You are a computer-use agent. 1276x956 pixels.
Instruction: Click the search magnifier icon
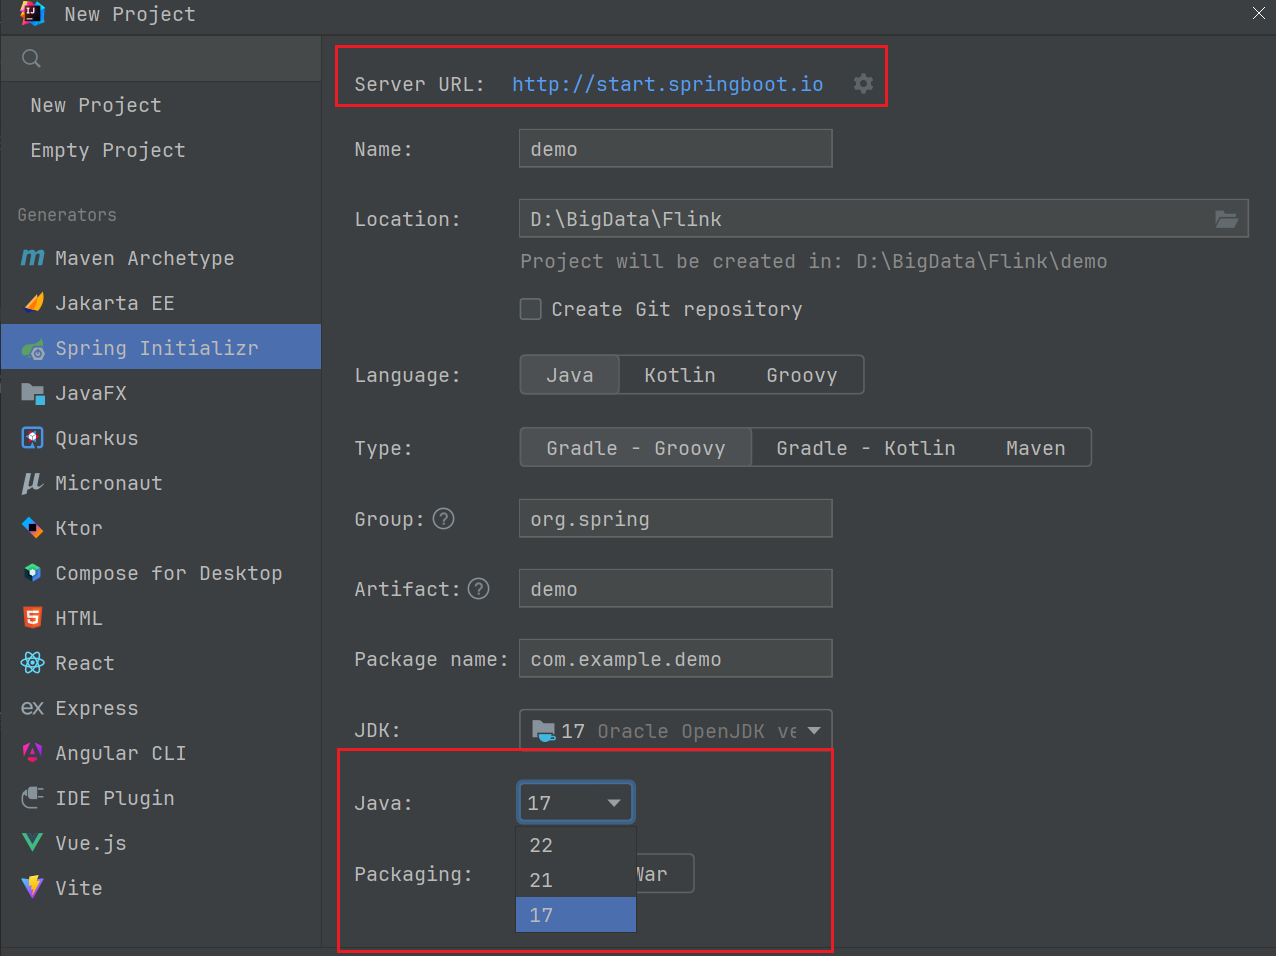pyautogui.click(x=31, y=59)
